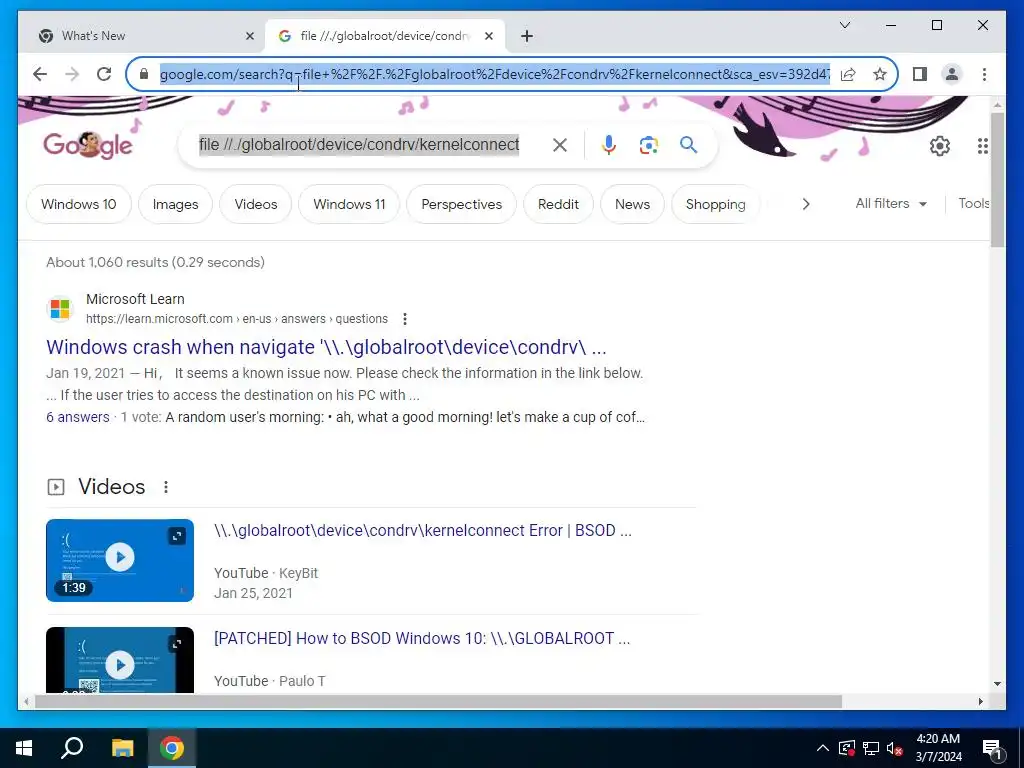This screenshot has height=768, width=1024.
Task: Open a new tab with the plus button
Action: tap(527, 36)
